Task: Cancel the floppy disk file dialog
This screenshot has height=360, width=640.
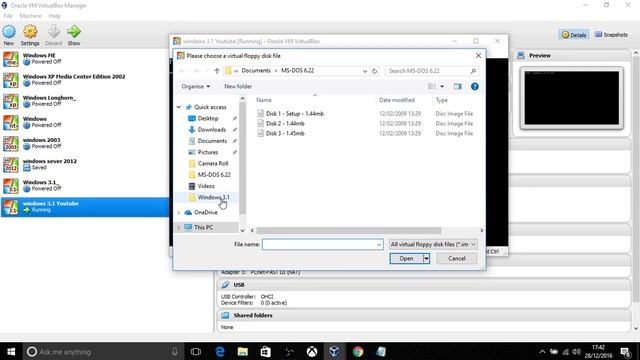Action: click(x=457, y=258)
